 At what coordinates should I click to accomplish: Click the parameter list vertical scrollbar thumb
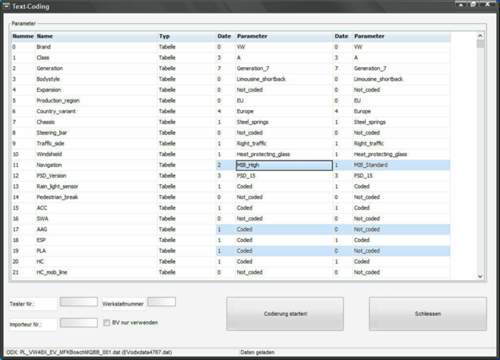click(480, 44)
